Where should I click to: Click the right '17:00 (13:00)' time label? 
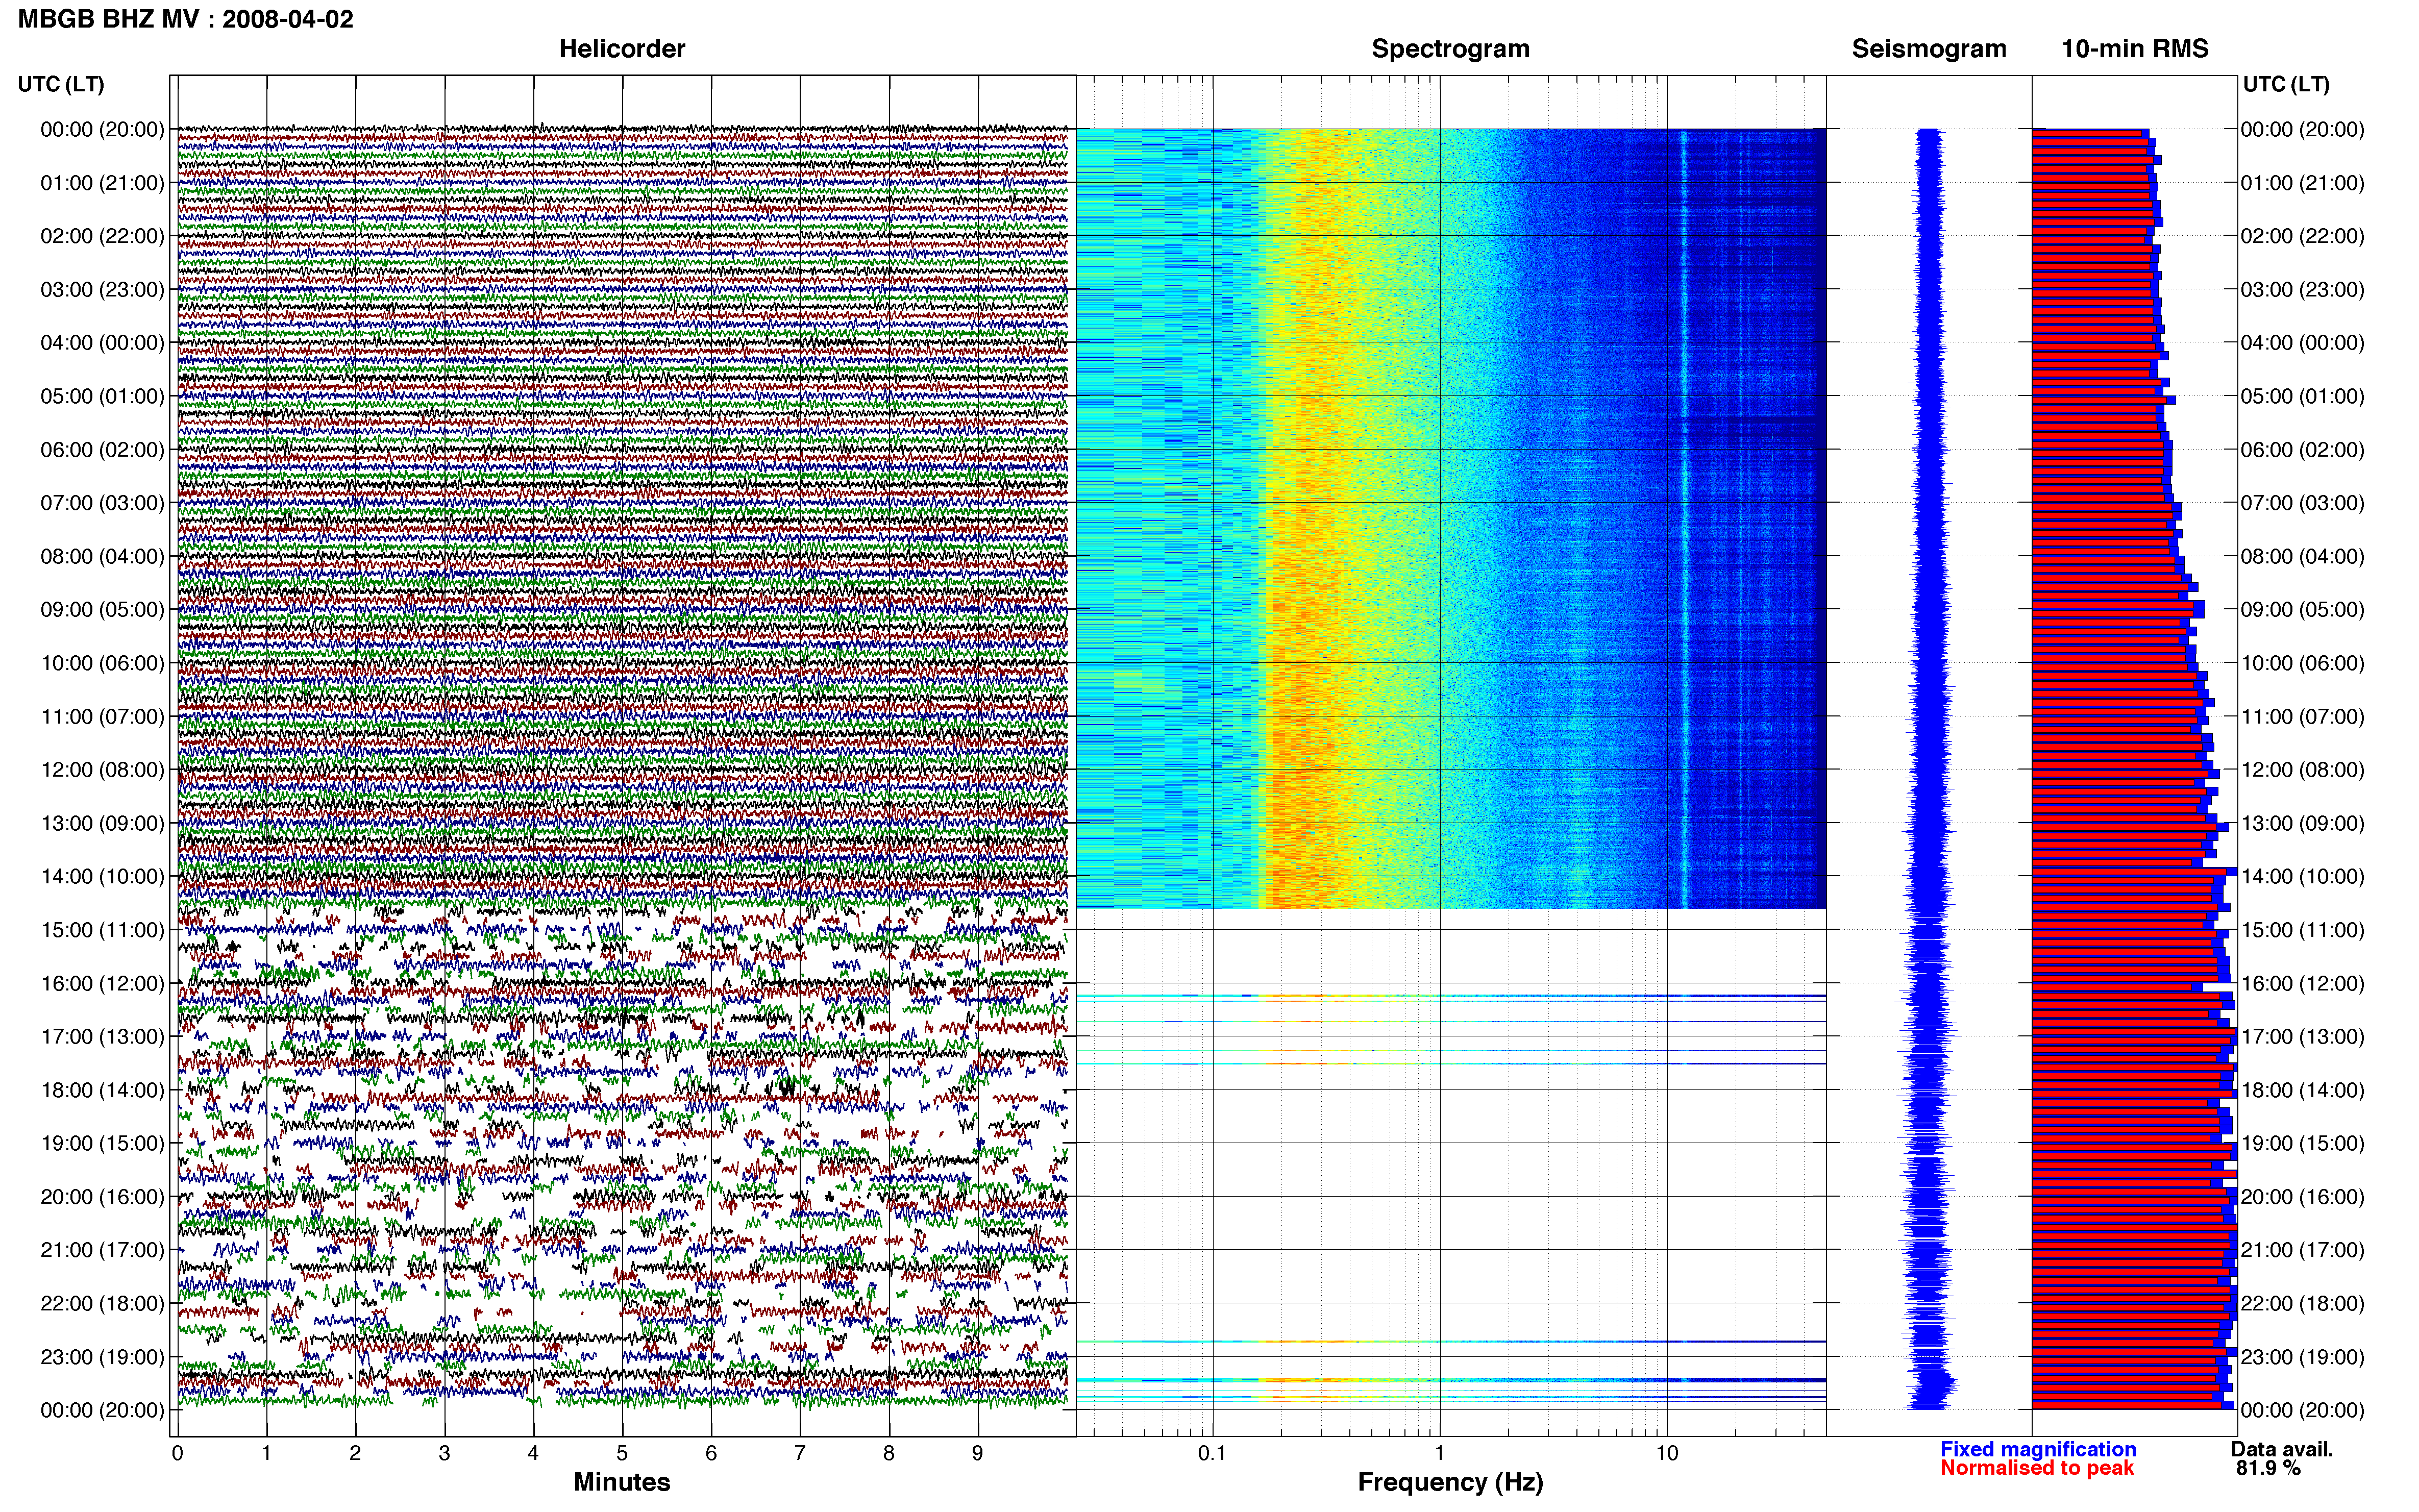pyautogui.click(x=2302, y=1037)
